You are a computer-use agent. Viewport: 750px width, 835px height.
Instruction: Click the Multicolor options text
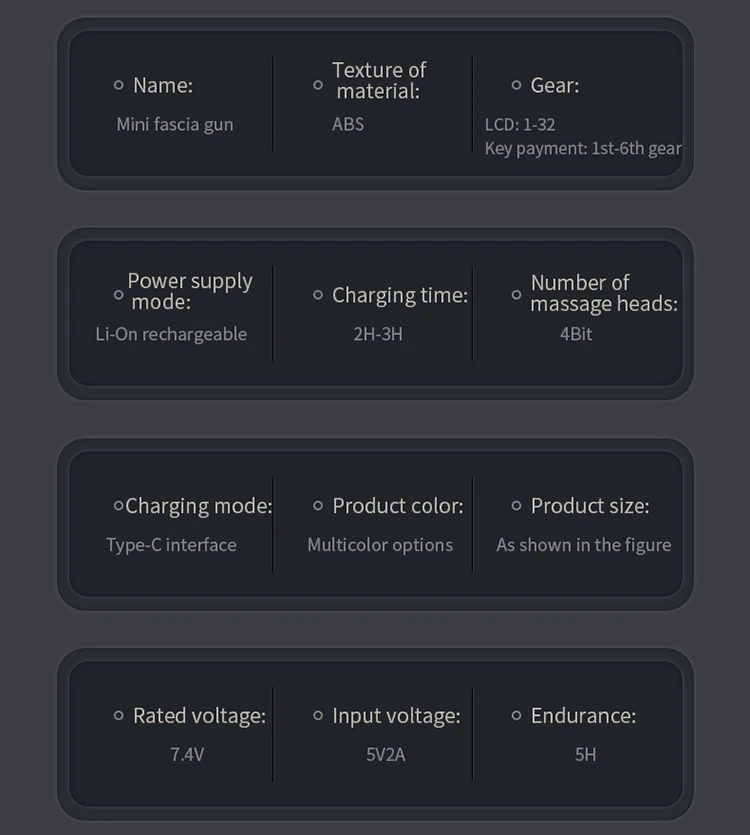(x=380, y=545)
